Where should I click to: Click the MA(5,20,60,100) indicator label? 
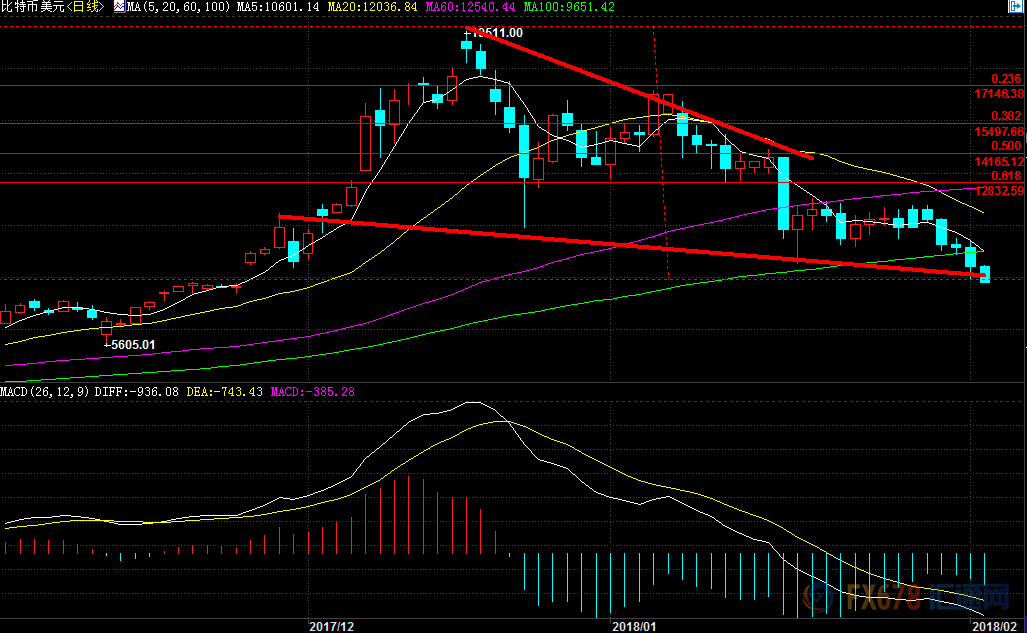click(x=178, y=7)
